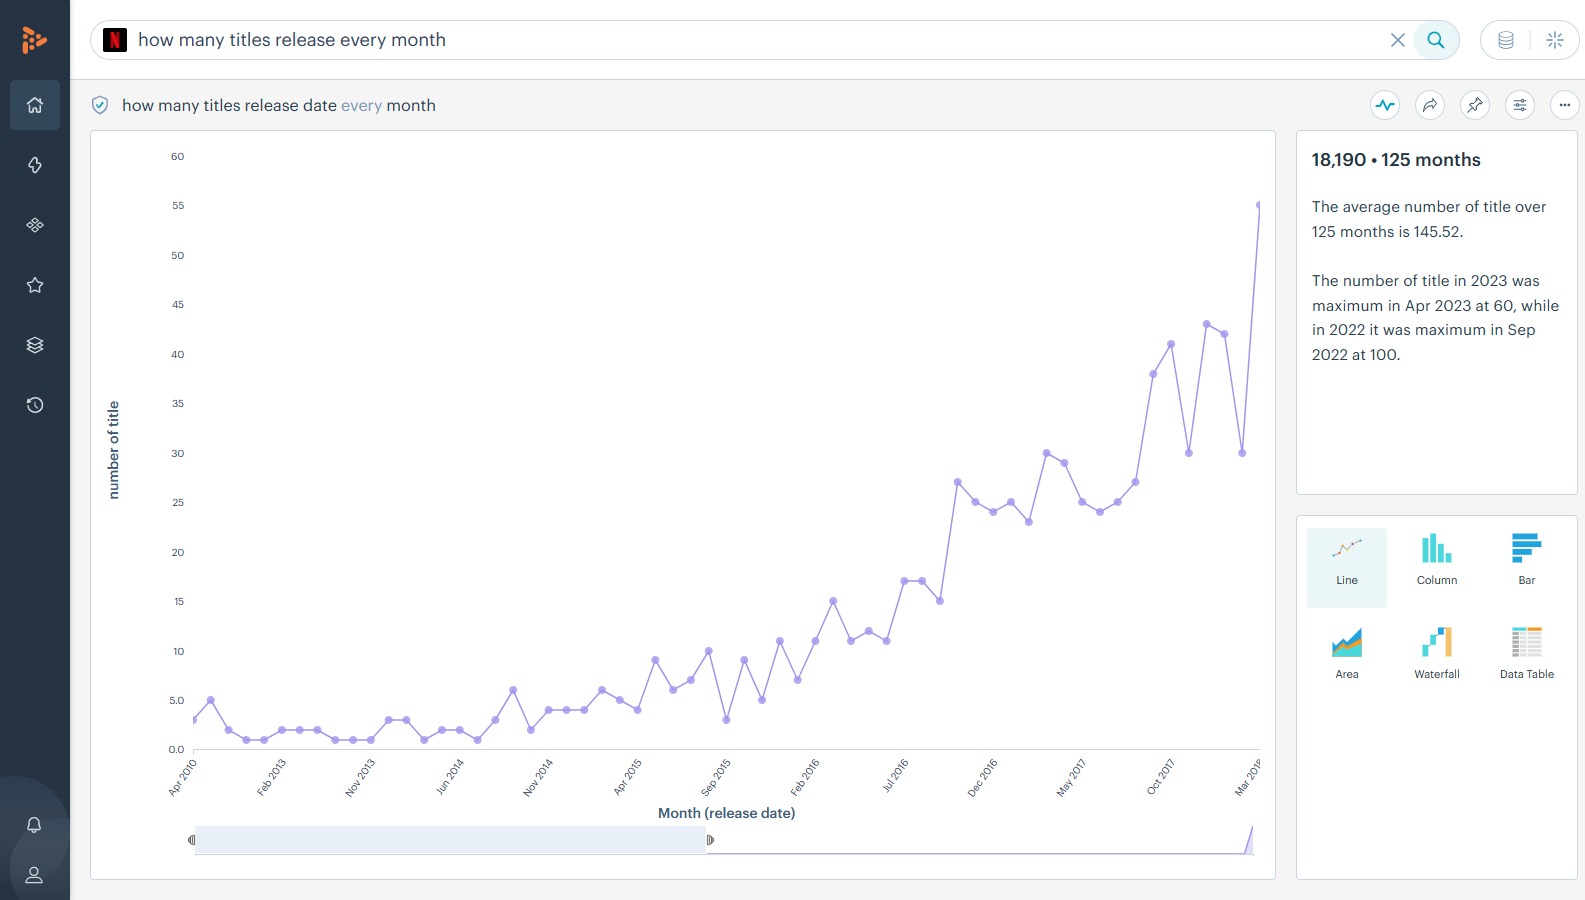Click the sparkle icon beside database
This screenshot has width=1585, height=900.
tap(1555, 40)
